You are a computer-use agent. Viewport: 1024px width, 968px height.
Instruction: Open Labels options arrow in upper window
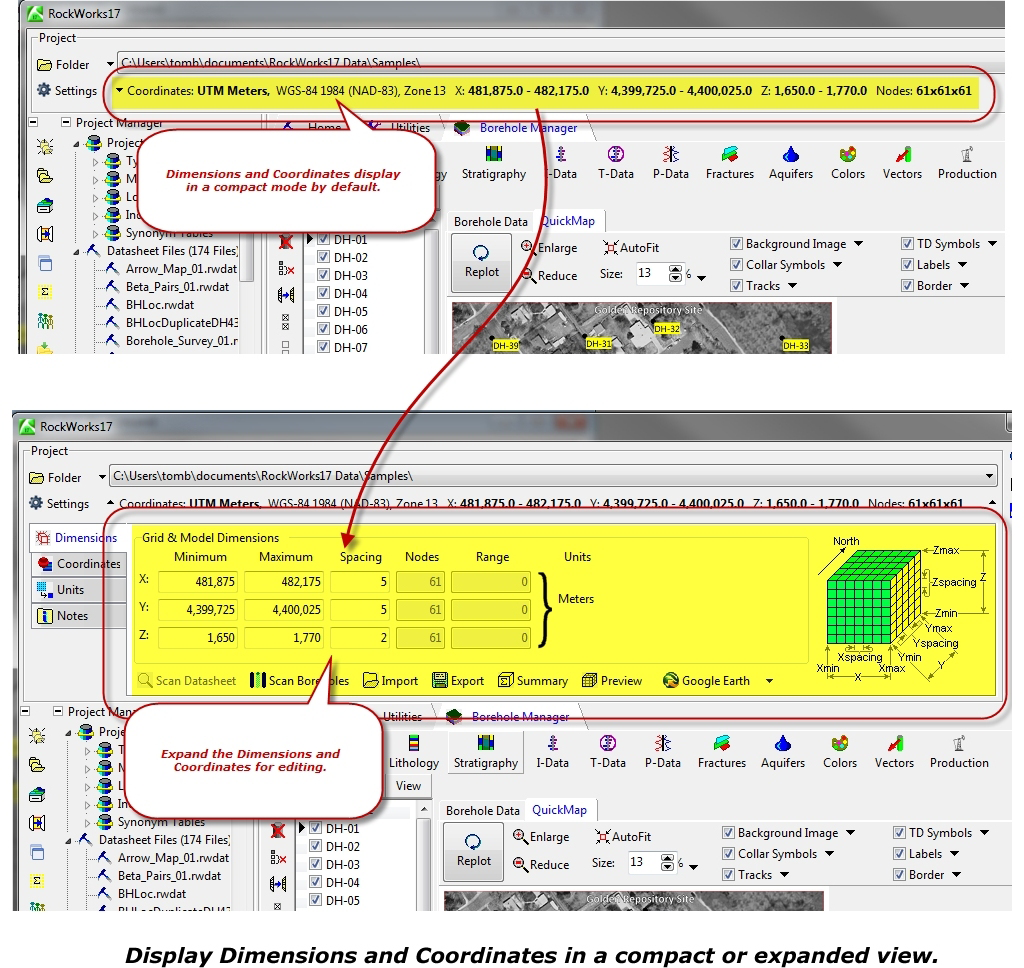pos(963,265)
